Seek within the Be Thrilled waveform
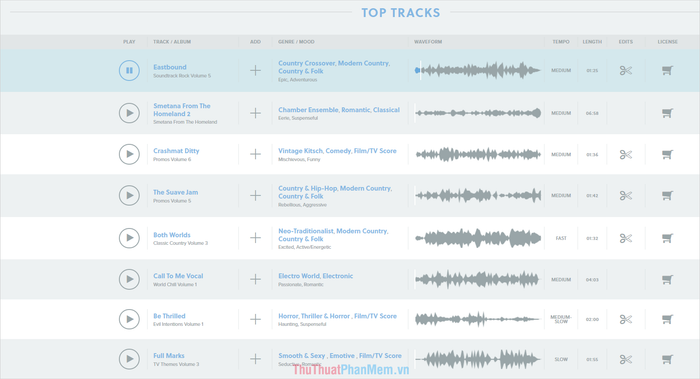 coord(478,319)
